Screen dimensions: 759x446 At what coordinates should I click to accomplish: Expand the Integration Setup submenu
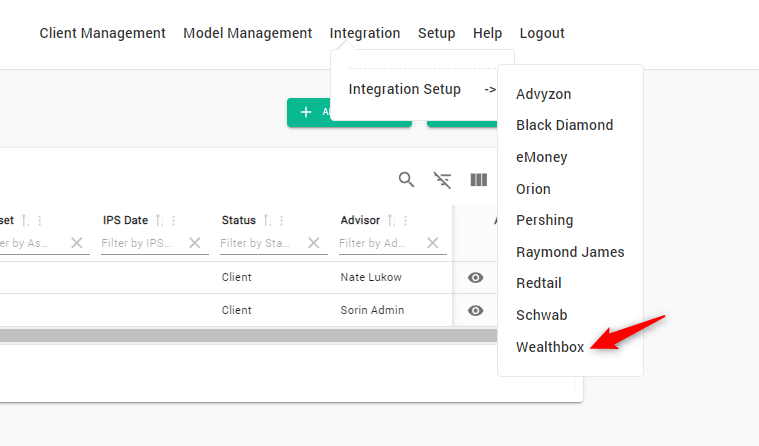pyautogui.click(x=422, y=89)
